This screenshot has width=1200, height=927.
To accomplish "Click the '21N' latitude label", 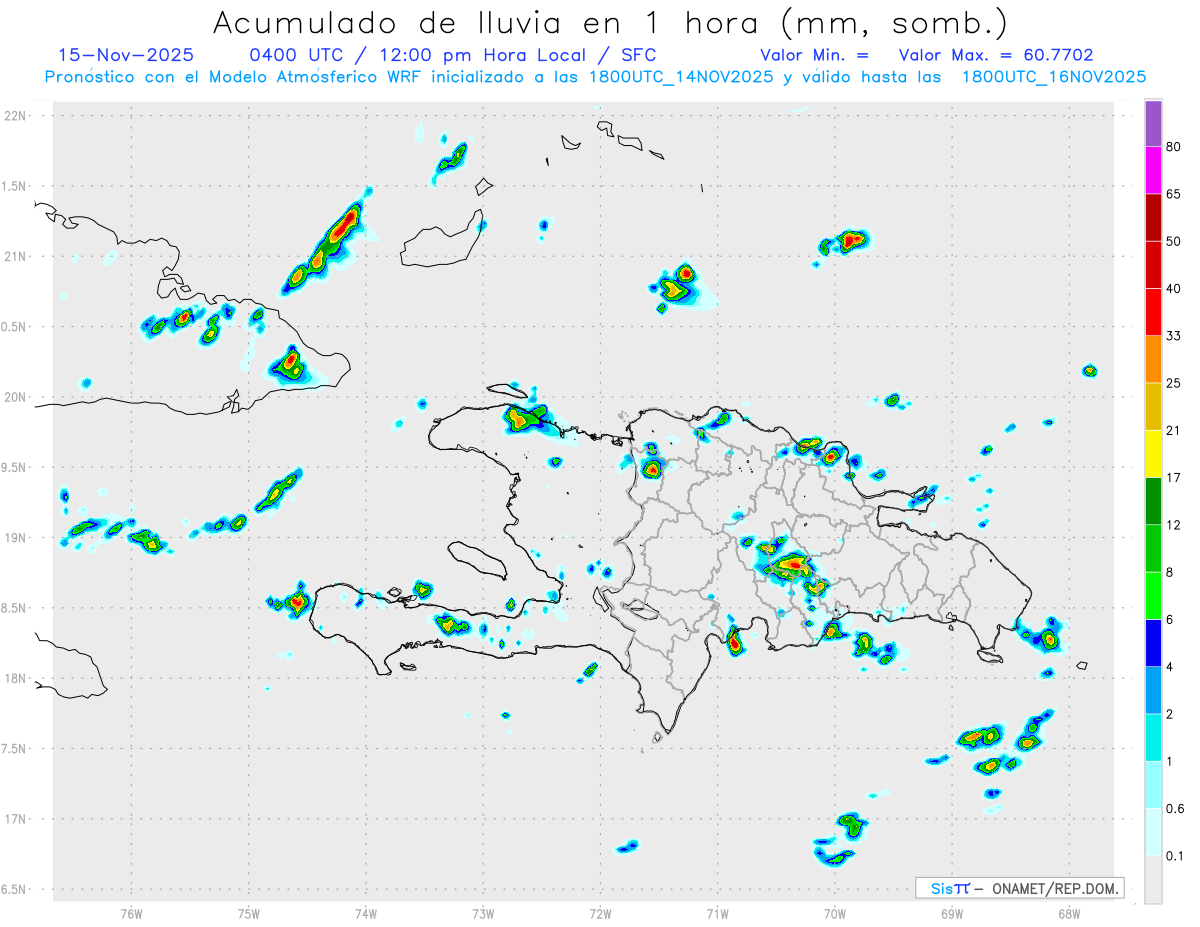I will 16,256.
